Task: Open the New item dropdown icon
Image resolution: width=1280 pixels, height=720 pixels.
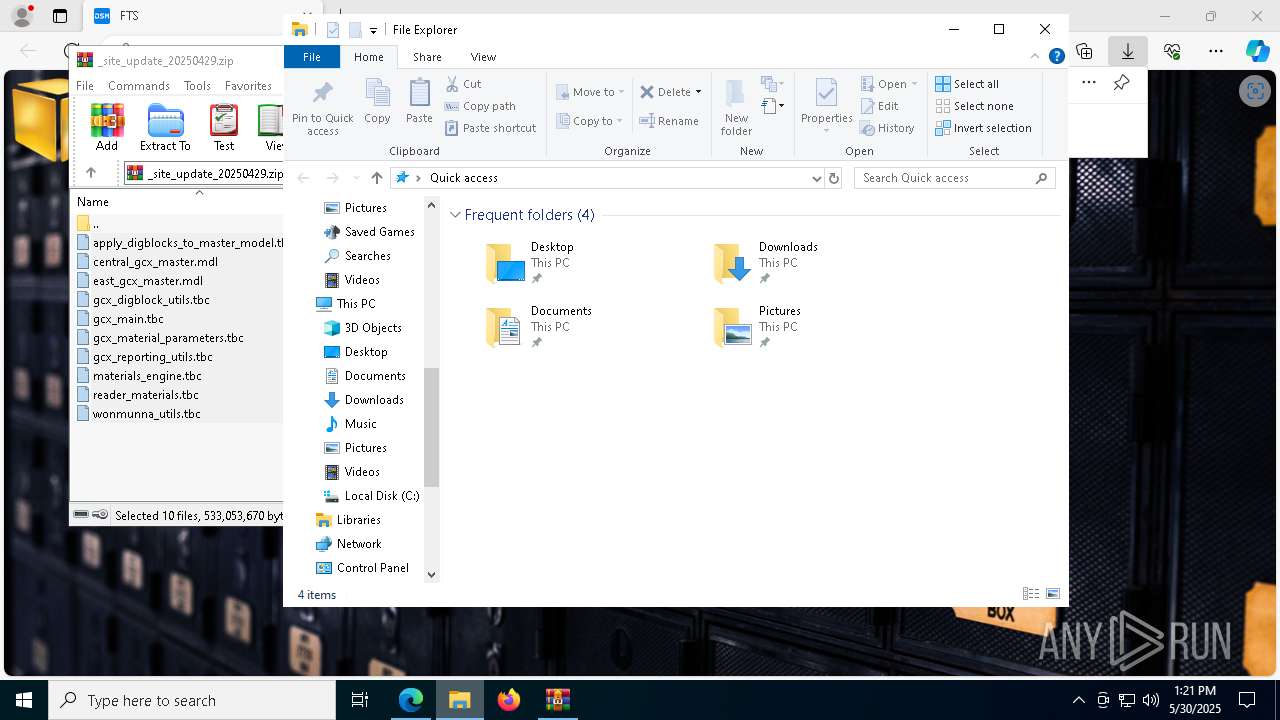Action: point(771,84)
